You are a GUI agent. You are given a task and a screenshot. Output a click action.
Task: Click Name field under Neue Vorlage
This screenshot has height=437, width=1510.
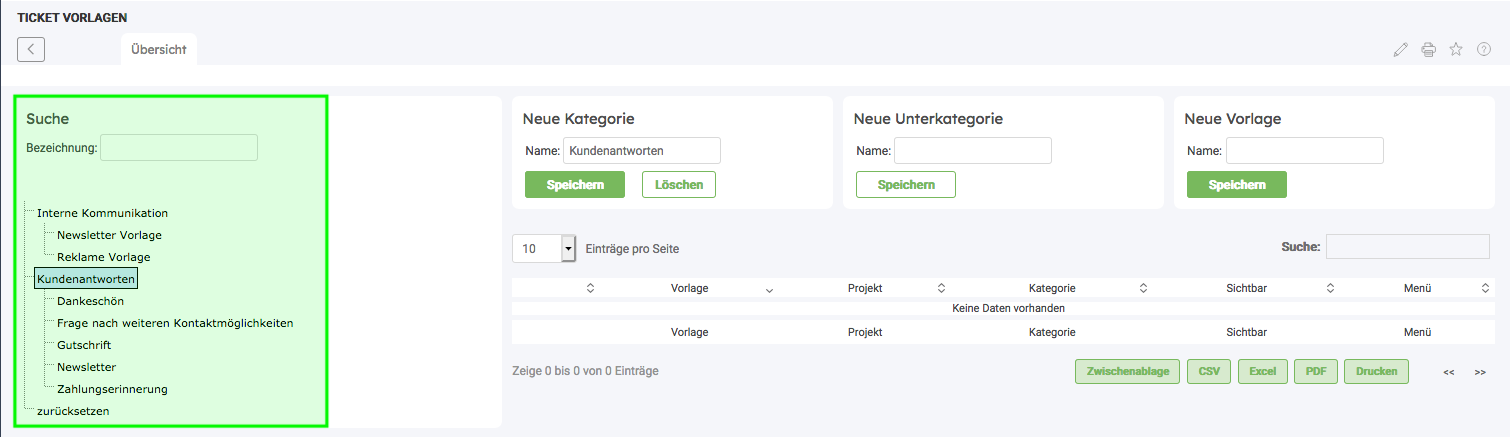tap(1304, 151)
